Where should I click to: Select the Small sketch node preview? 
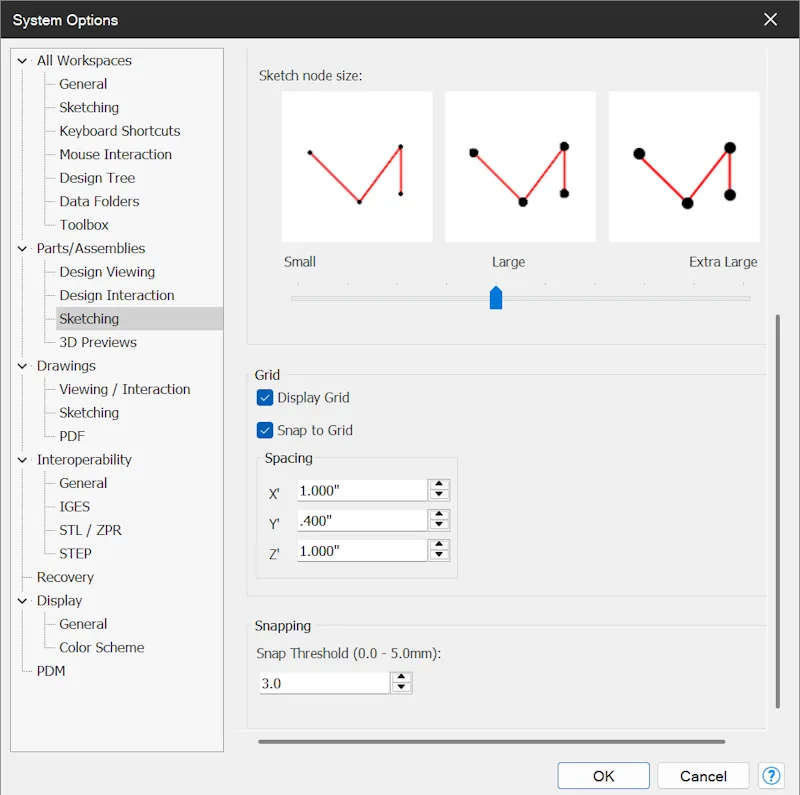(357, 166)
